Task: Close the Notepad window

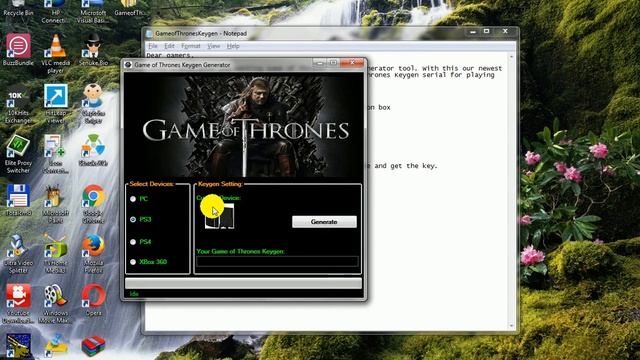Action: pyautogui.click(x=505, y=31)
